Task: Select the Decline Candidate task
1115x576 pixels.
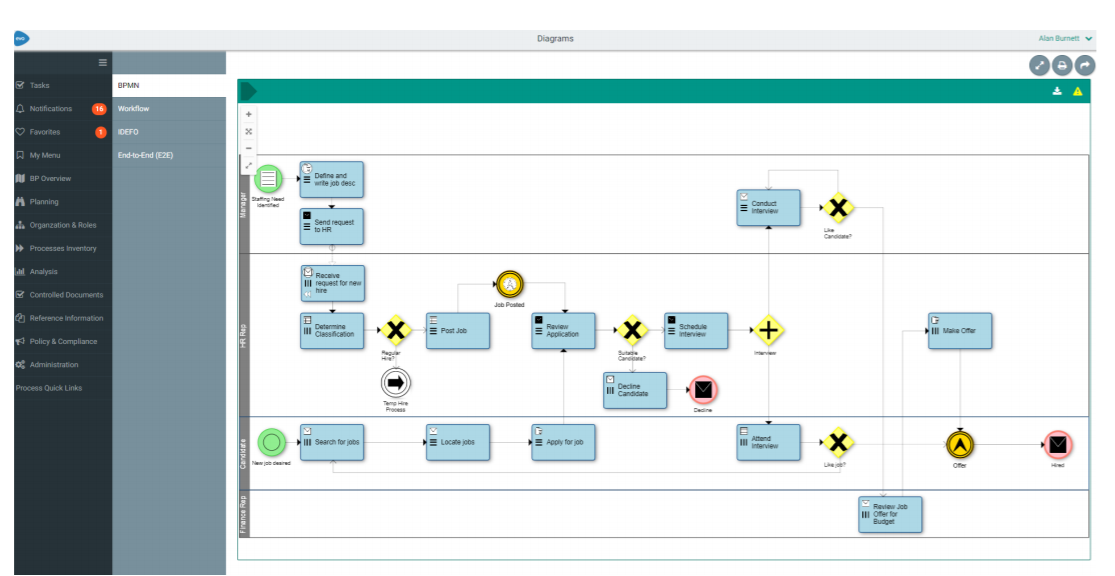Action: [635, 390]
